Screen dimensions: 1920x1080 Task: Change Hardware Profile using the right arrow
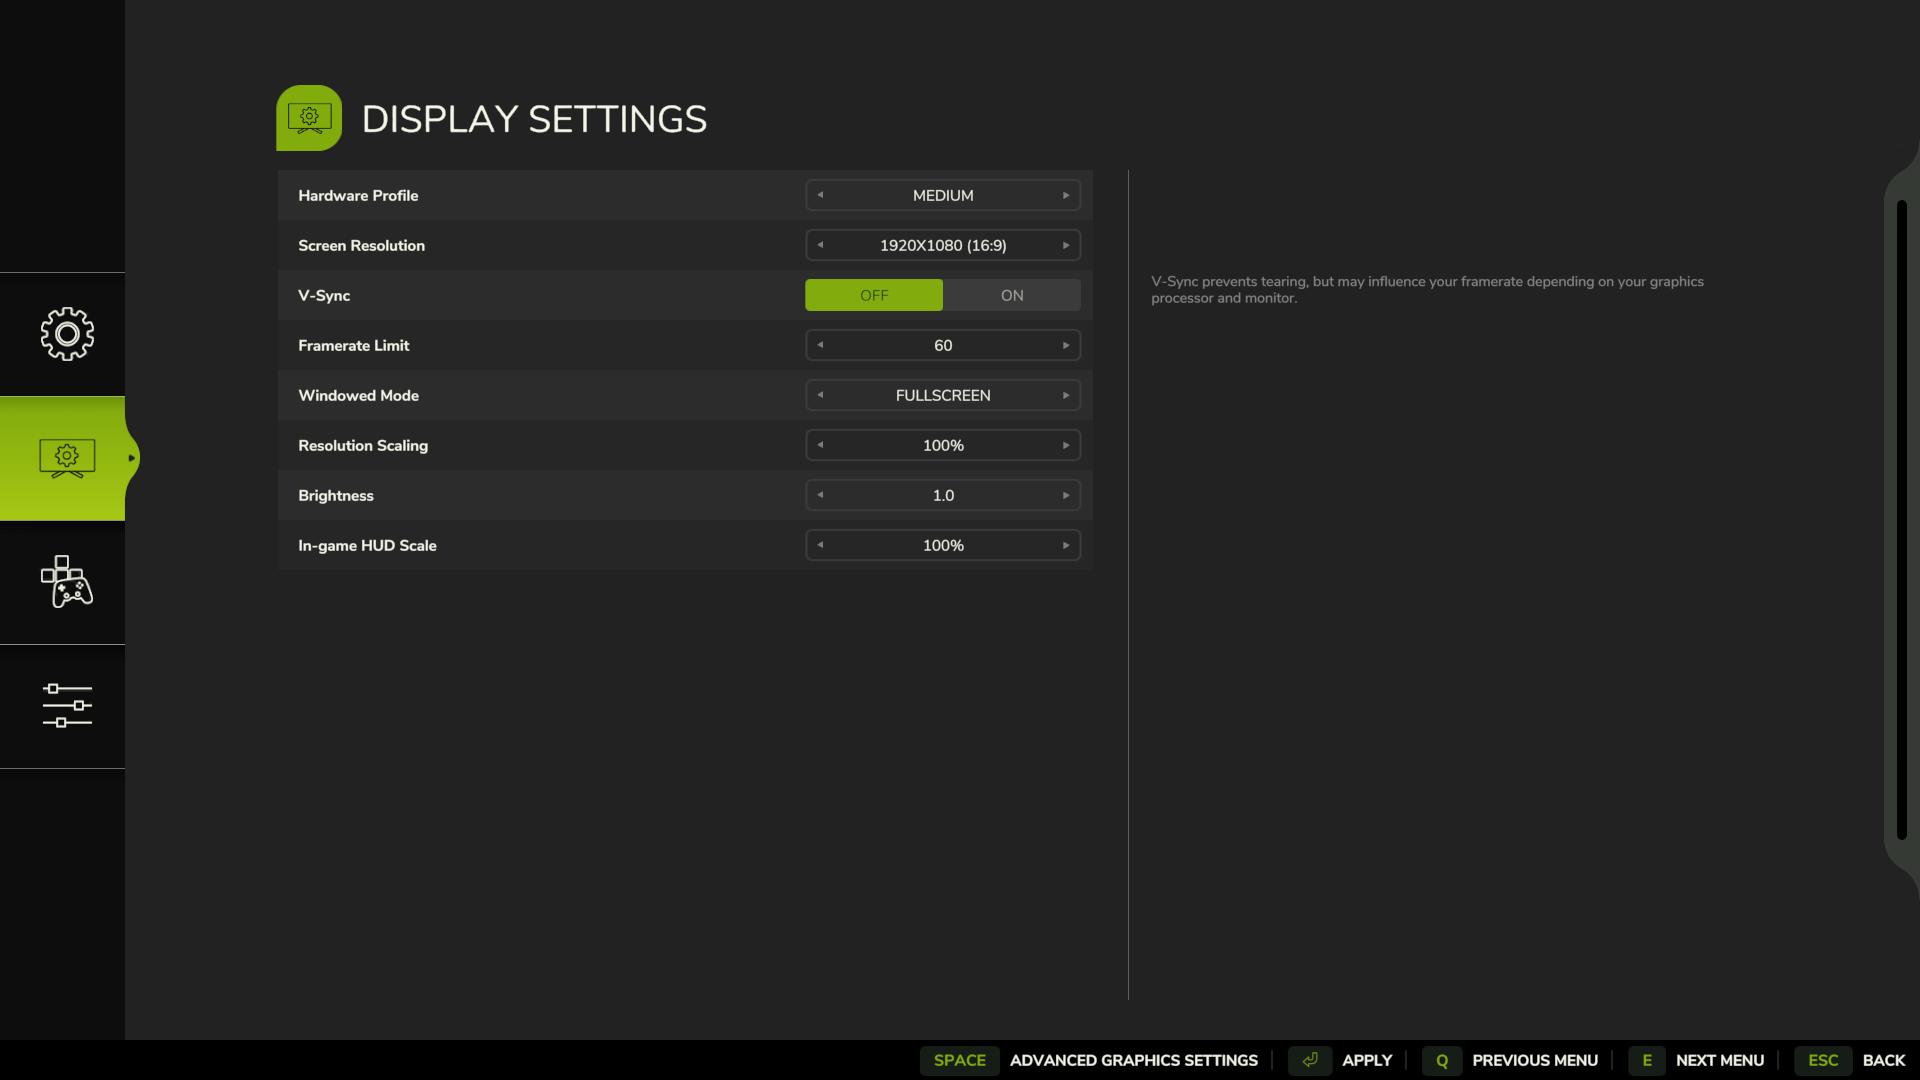(x=1065, y=195)
